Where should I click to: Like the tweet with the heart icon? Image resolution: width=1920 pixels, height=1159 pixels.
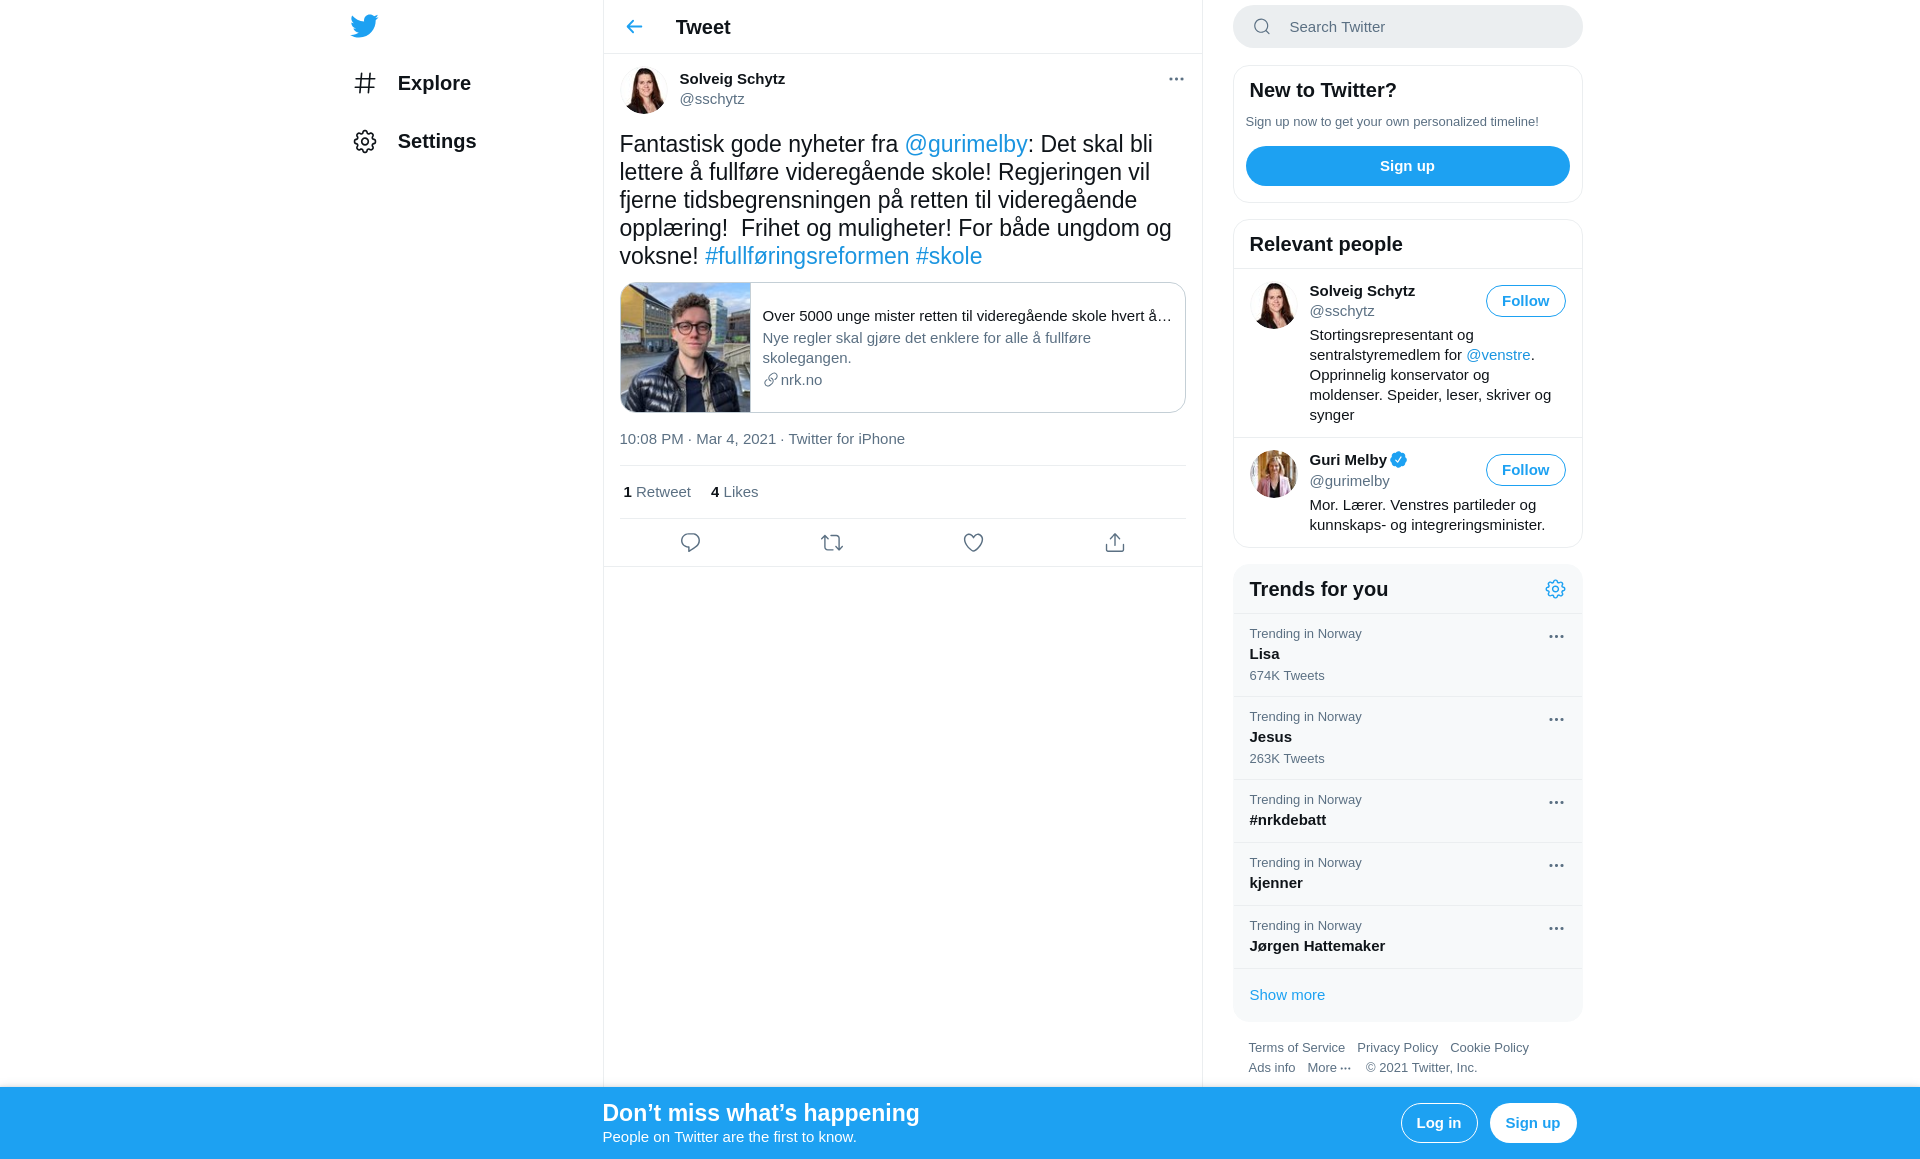[973, 543]
